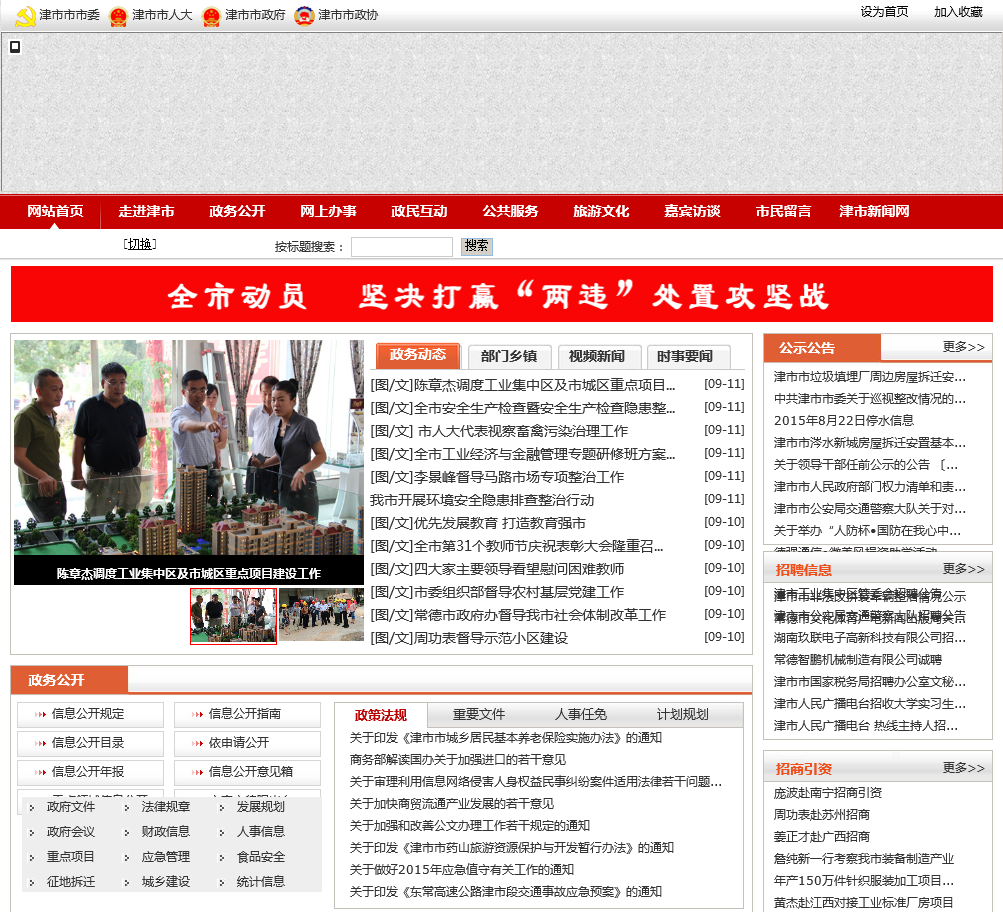Switch to the 视频新闻 tab

click(597, 356)
